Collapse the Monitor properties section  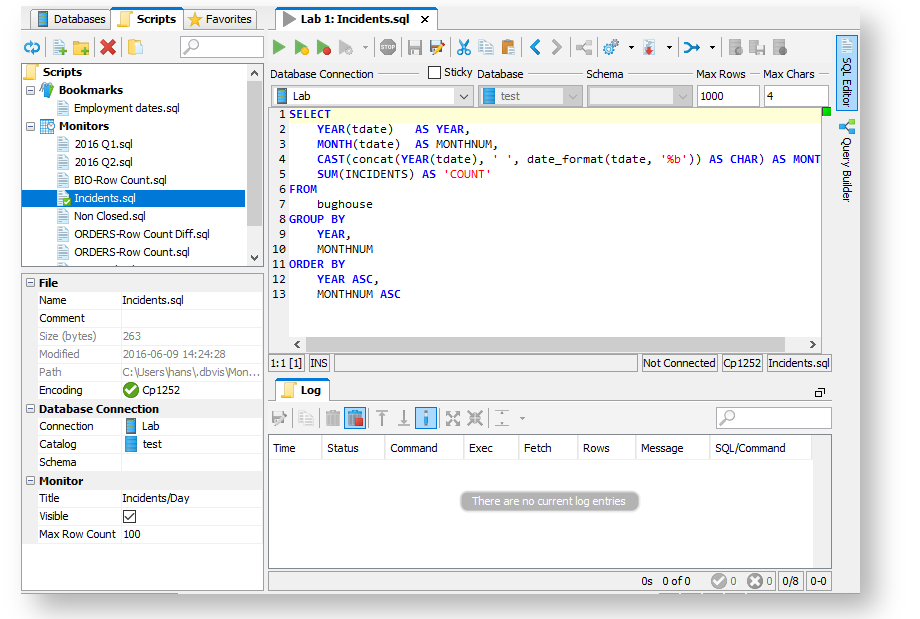coord(31,481)
